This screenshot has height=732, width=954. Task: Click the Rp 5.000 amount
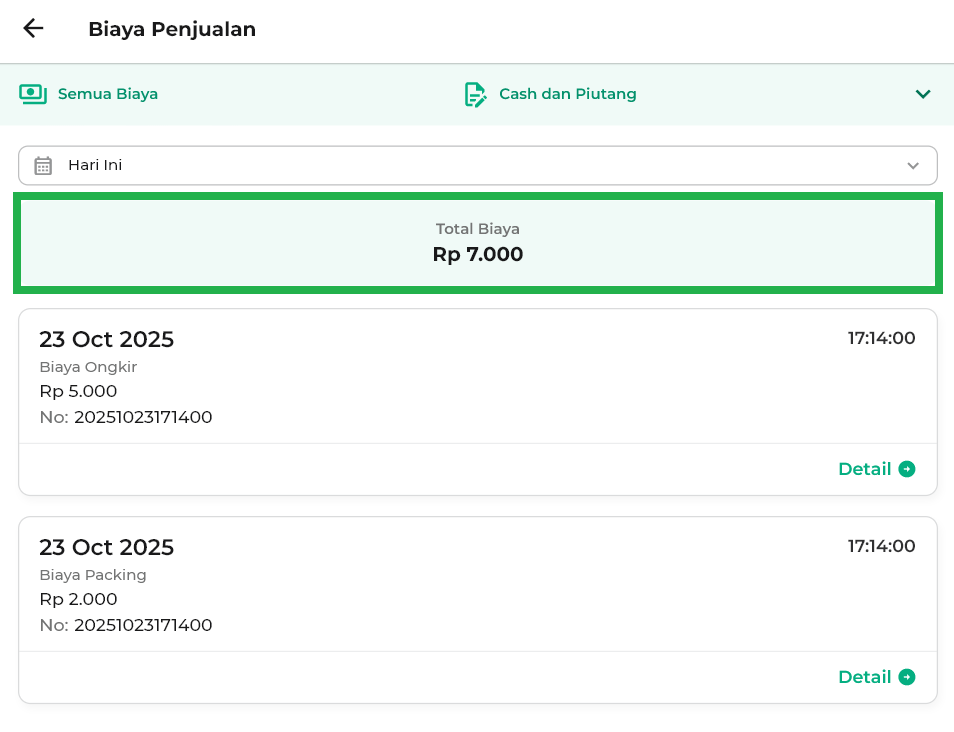[x=78, y=391]
